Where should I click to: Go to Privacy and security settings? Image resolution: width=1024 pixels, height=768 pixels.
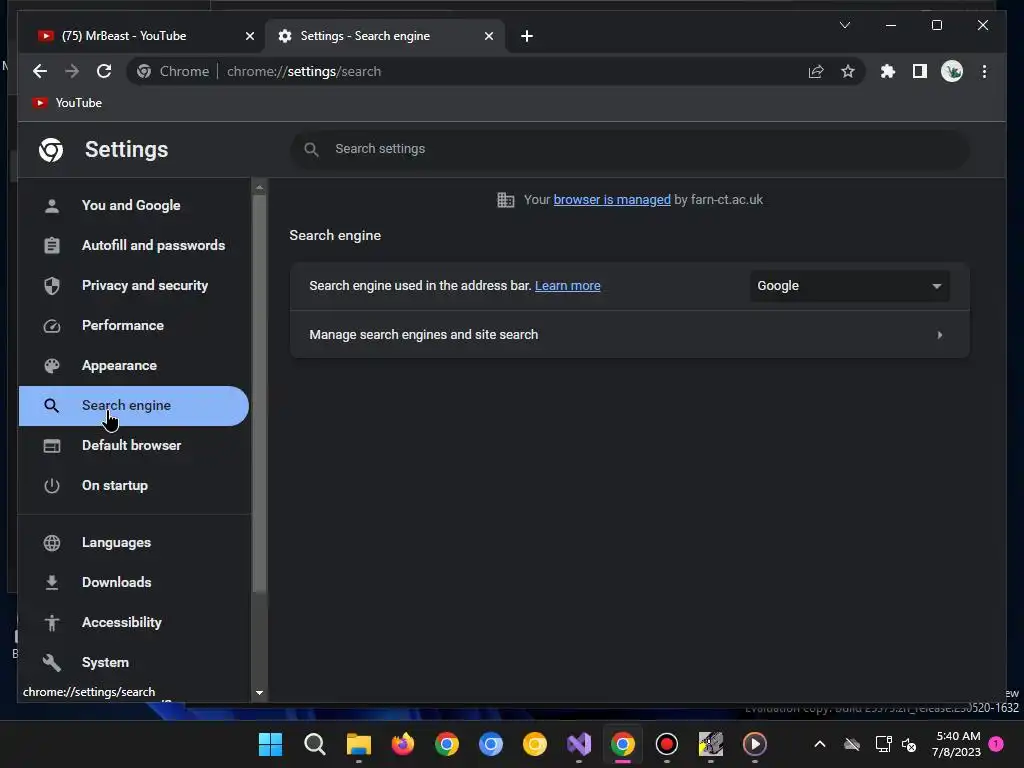[134, 285]
